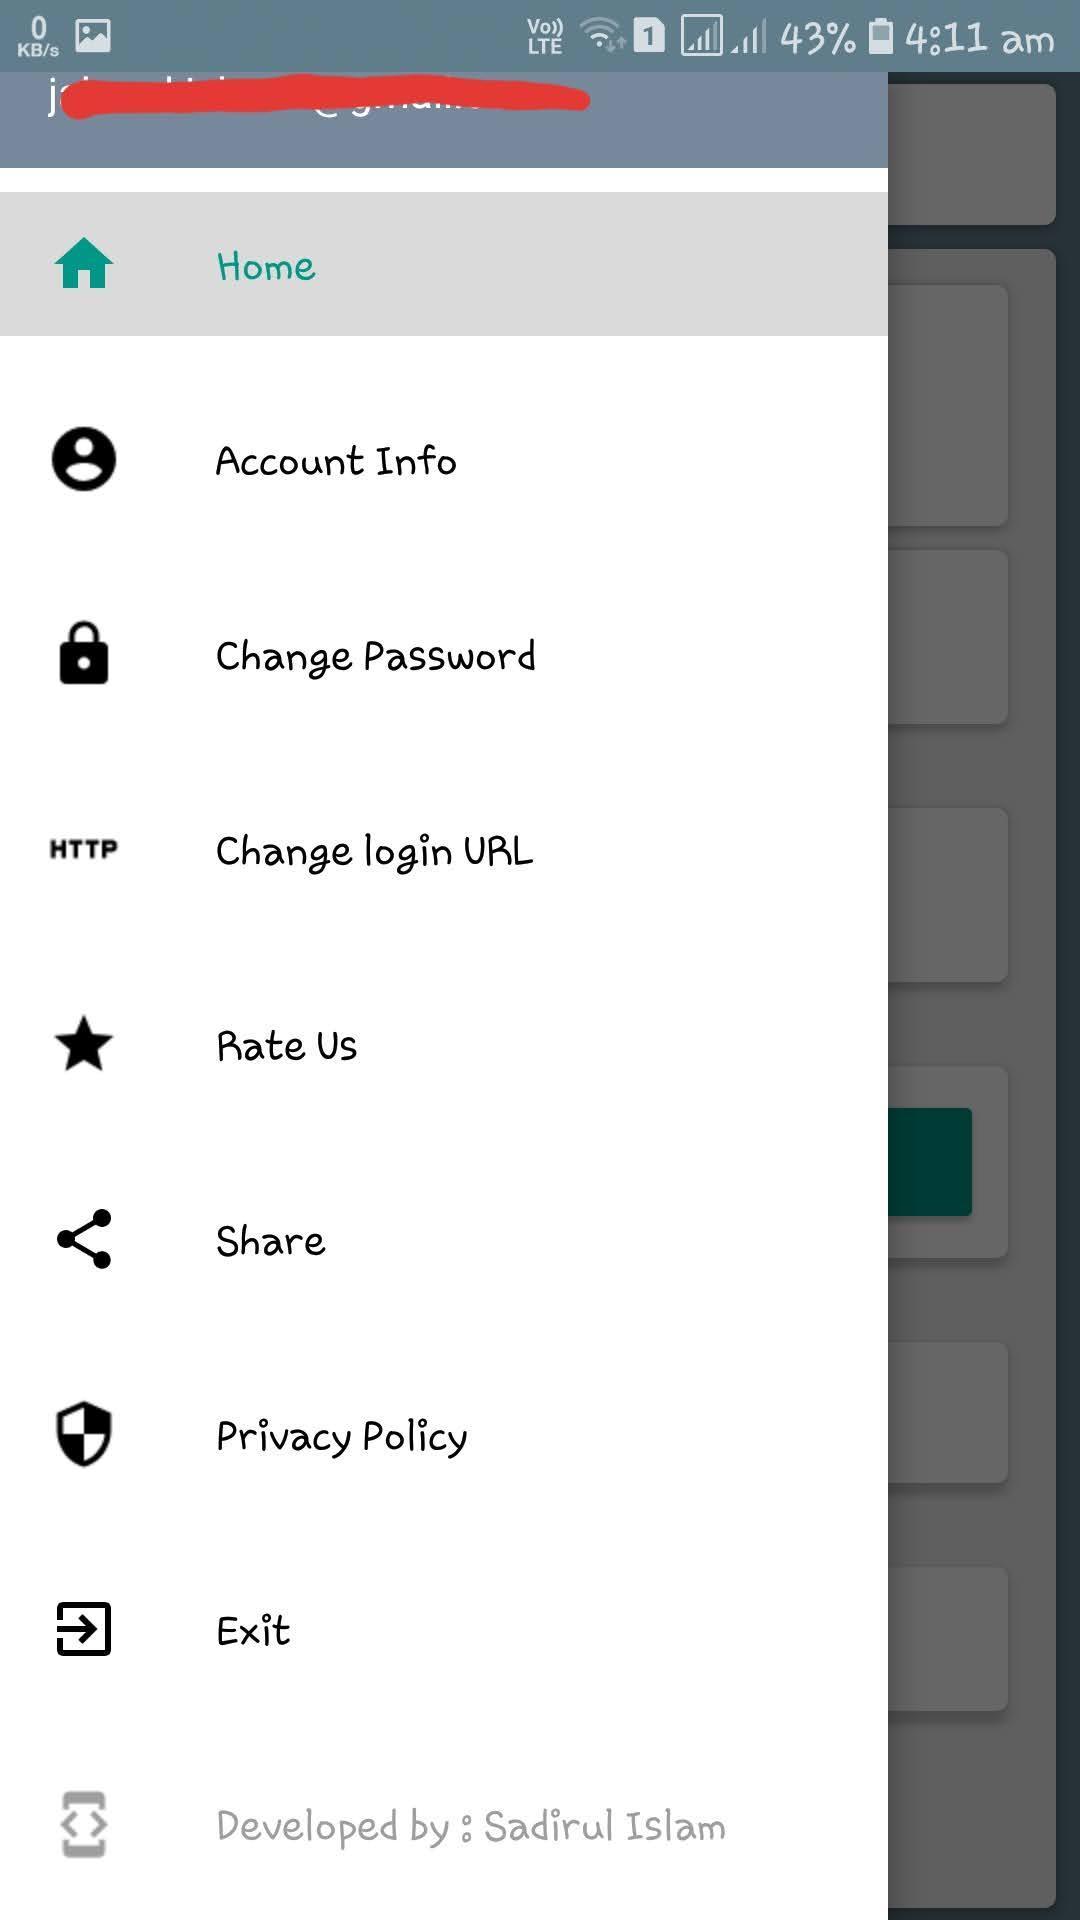Open Home from the navigation drawer

pyautogui.click(x=444, y=264)
